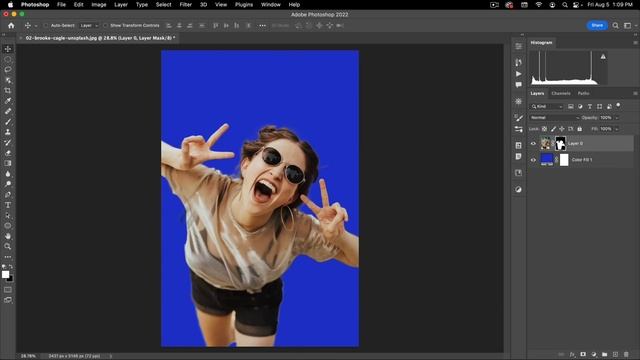Screen dimensions: 640x360
Task: Select the Elliptical Marquee tool
Action: [8, 59]
